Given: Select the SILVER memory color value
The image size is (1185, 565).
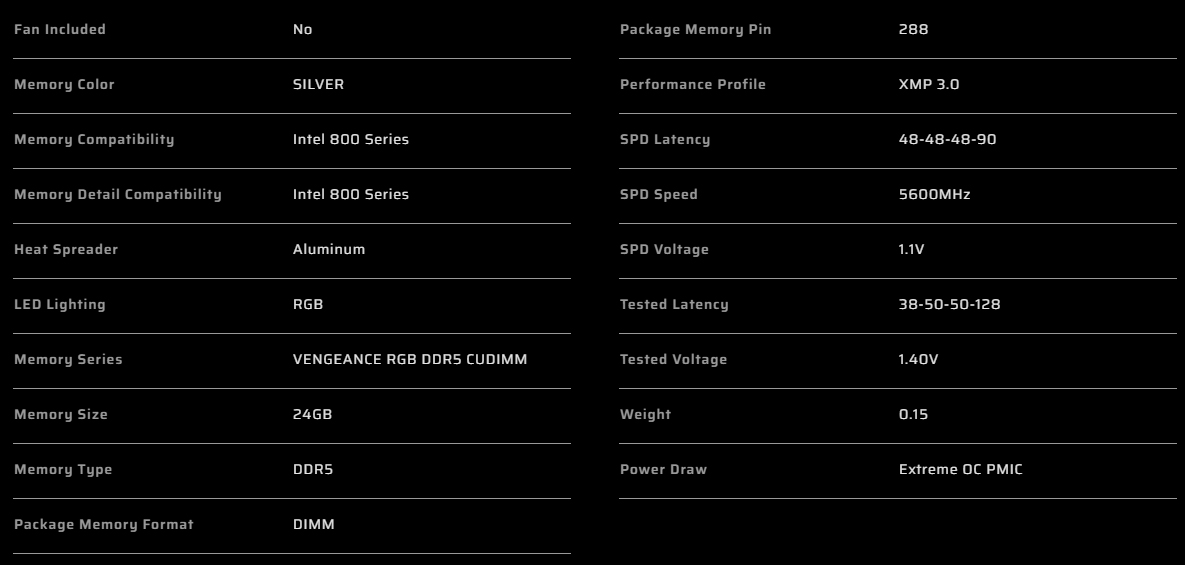Looking at the screenshot, I should pyautogui.click(x=318, y=85).
